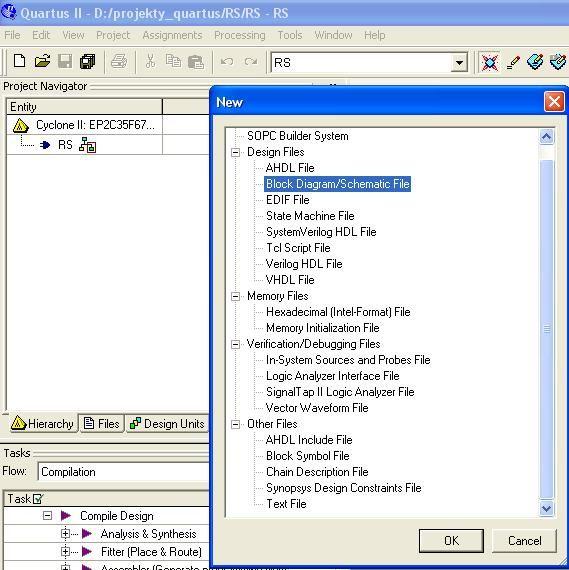This screenshot has height=570, width=569.
Task: Click the Save All toolbar icon
Action: click(x=87, y=61)
